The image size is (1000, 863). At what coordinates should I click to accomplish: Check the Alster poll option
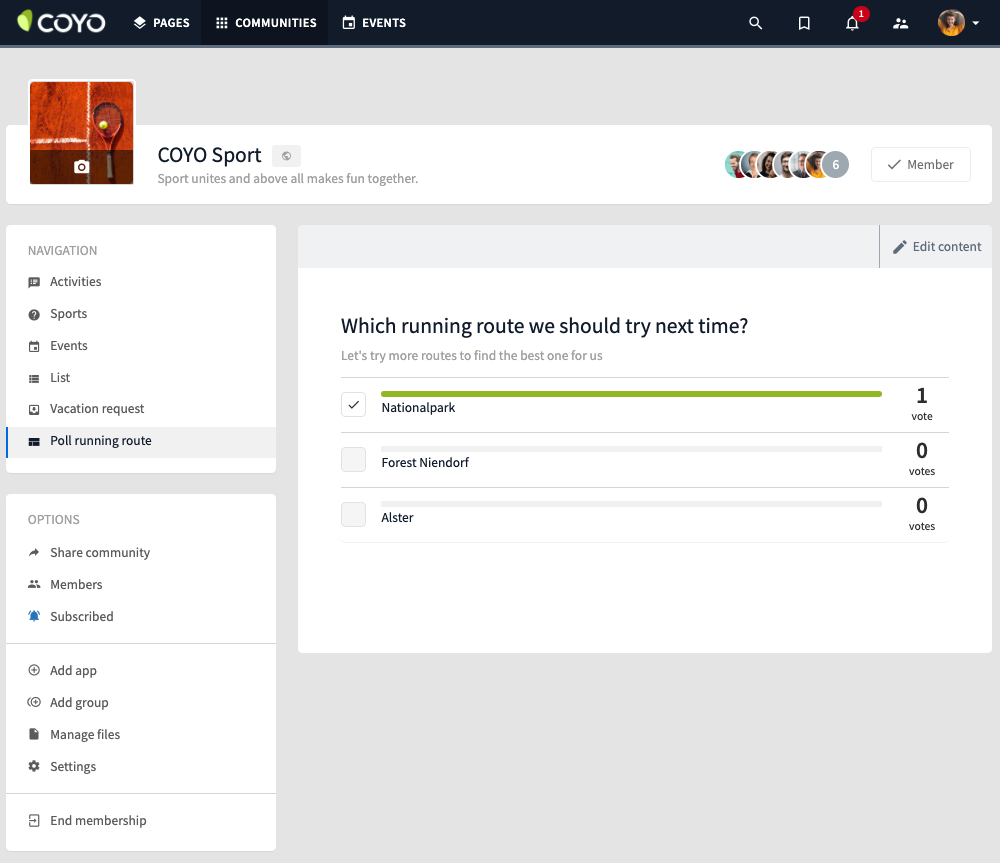(353, 514)
